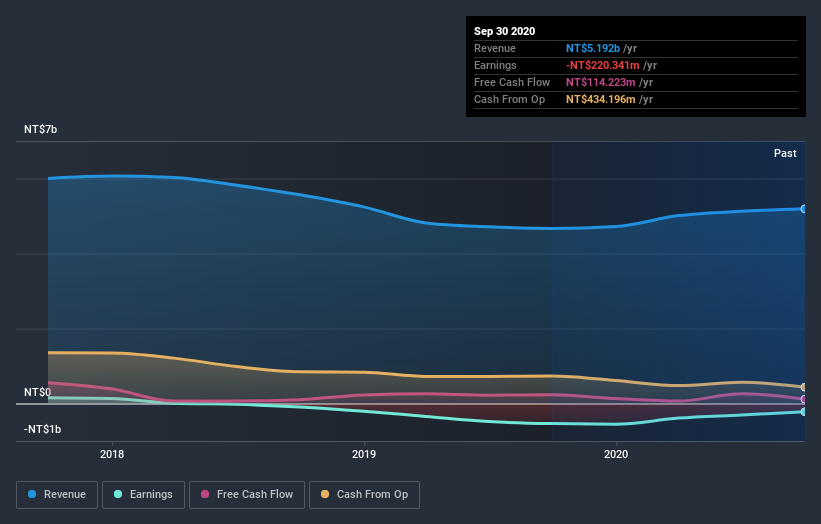821x524 pixels.
Task: Select the Free Cash Flow endpoint marker
Action: [x=804, y=399]
